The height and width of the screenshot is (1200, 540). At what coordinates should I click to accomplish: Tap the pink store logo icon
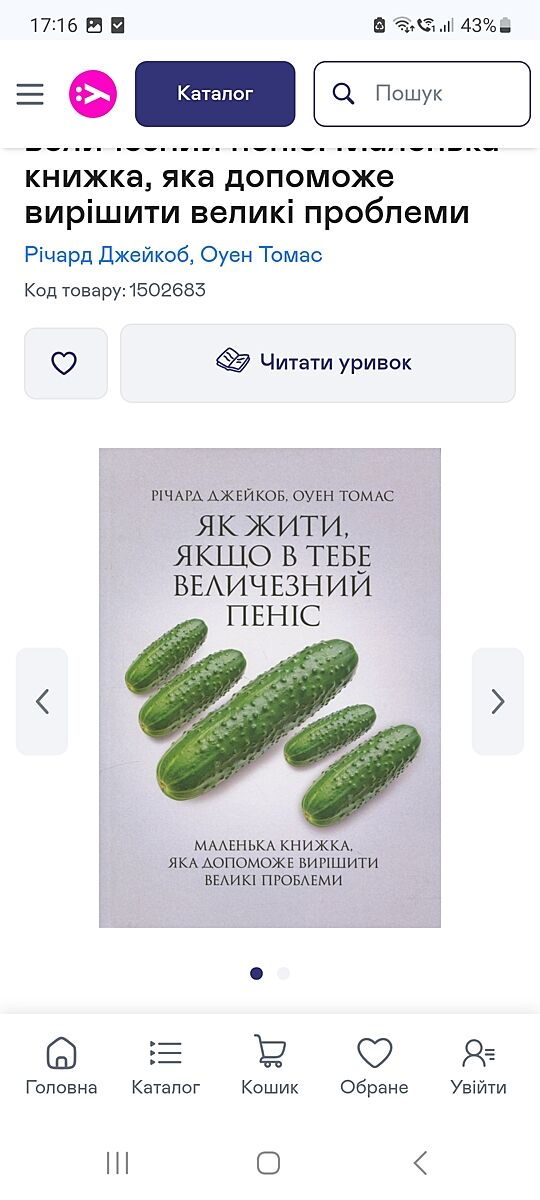(x=93, y=94)
